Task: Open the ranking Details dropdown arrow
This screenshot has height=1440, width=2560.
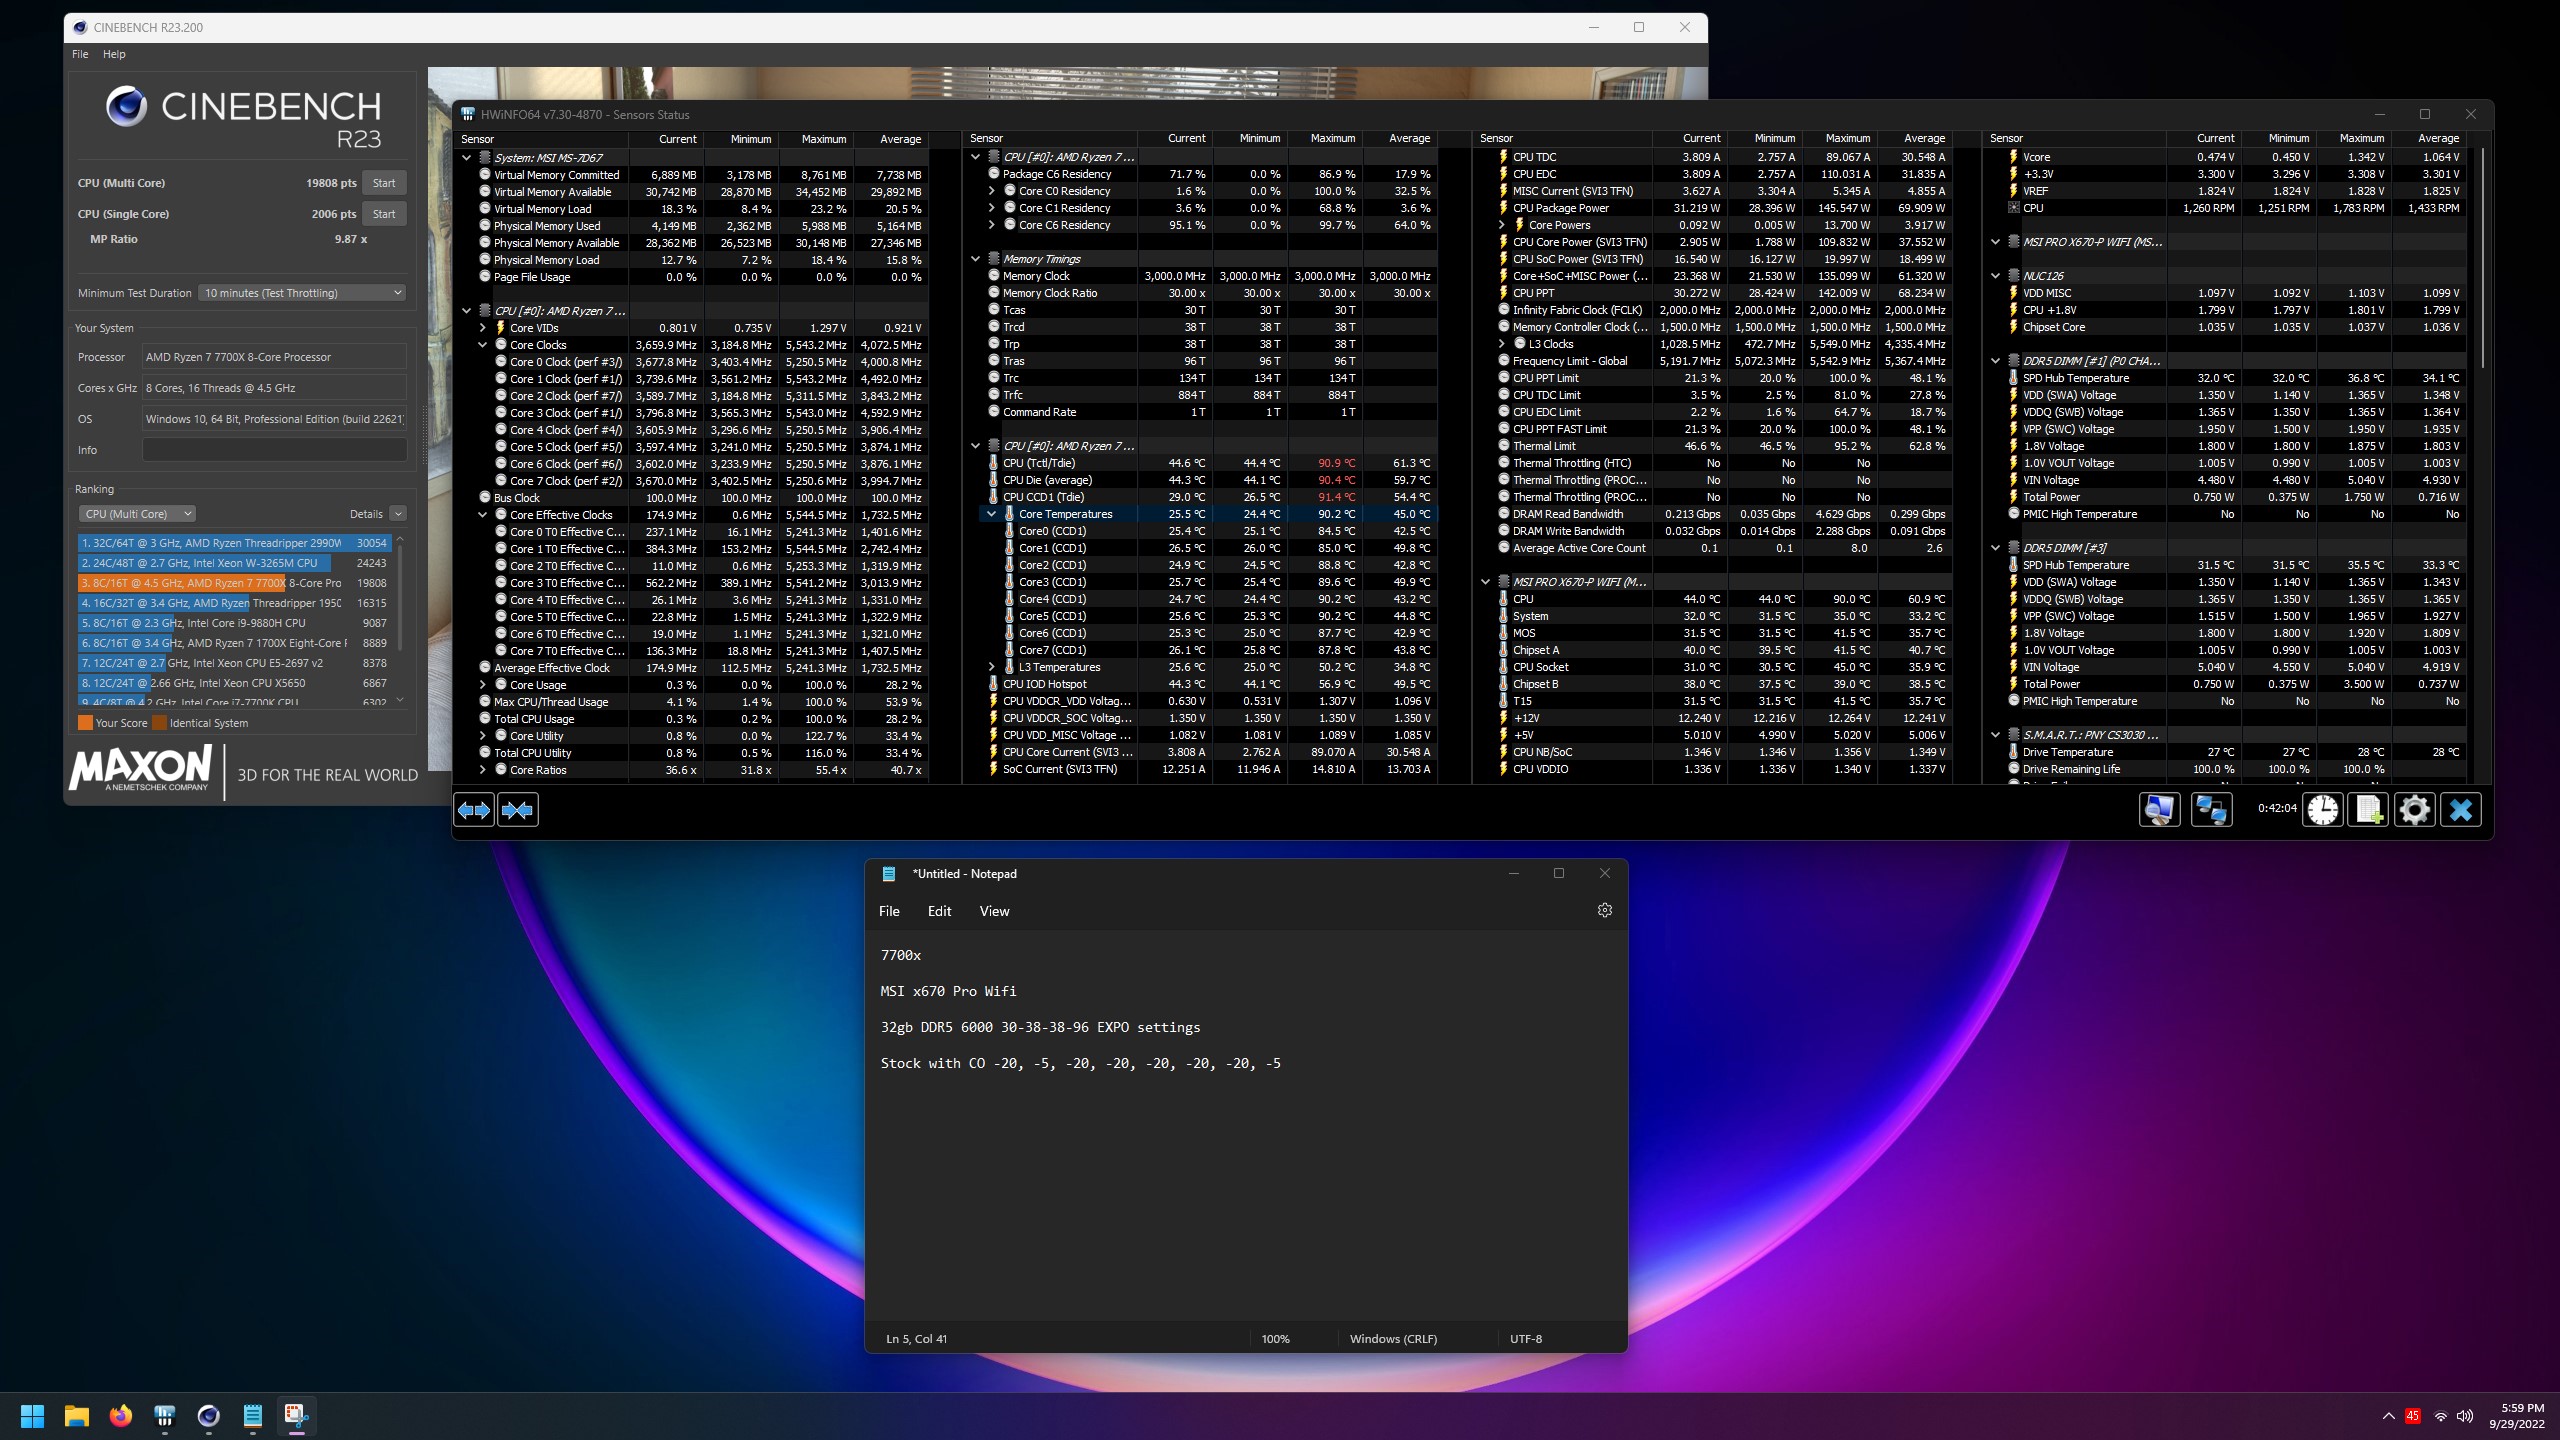Action: point(398,514)
